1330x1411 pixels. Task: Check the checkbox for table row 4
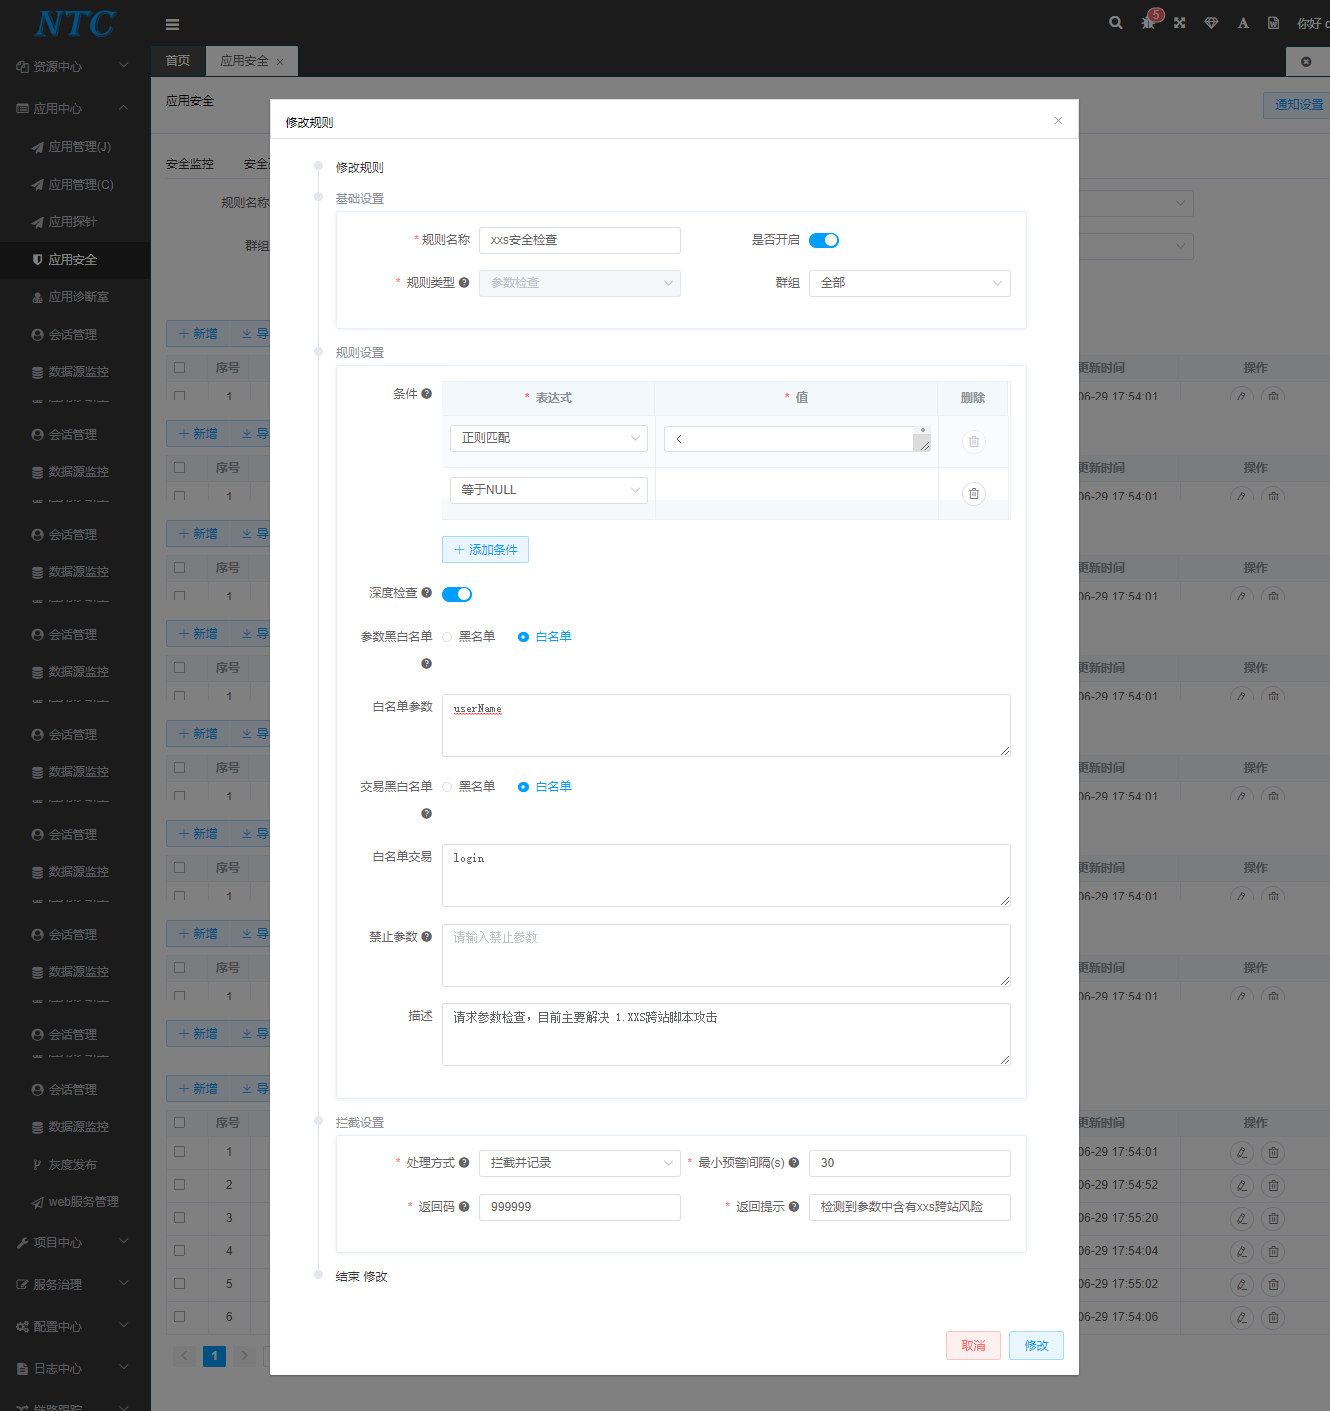click(180, 1250)
